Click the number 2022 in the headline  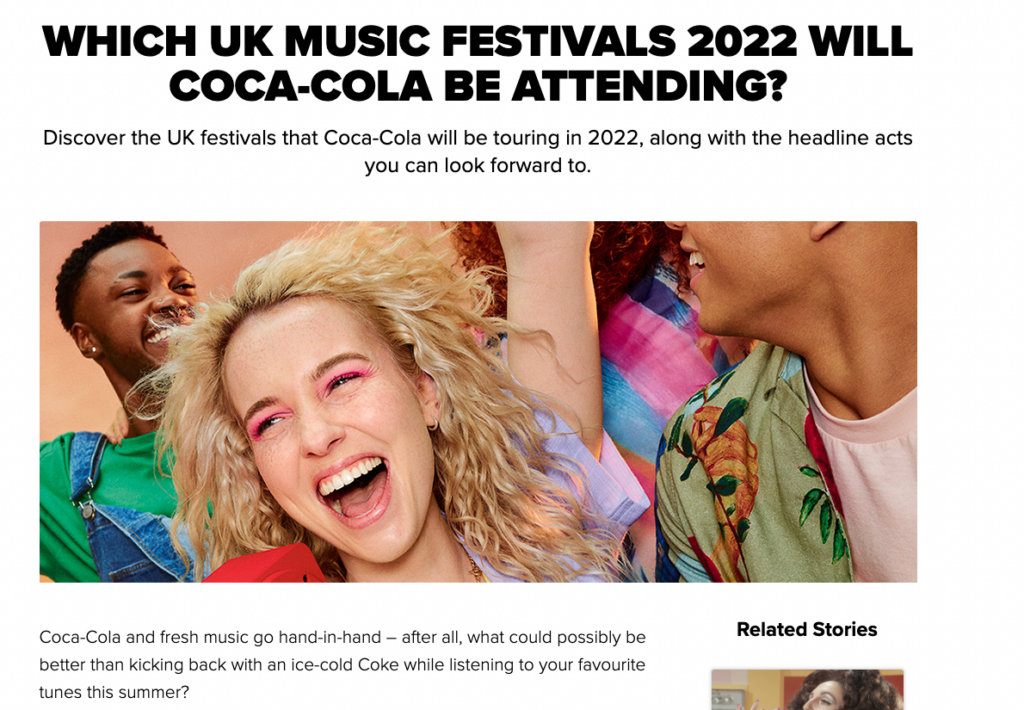741,41
